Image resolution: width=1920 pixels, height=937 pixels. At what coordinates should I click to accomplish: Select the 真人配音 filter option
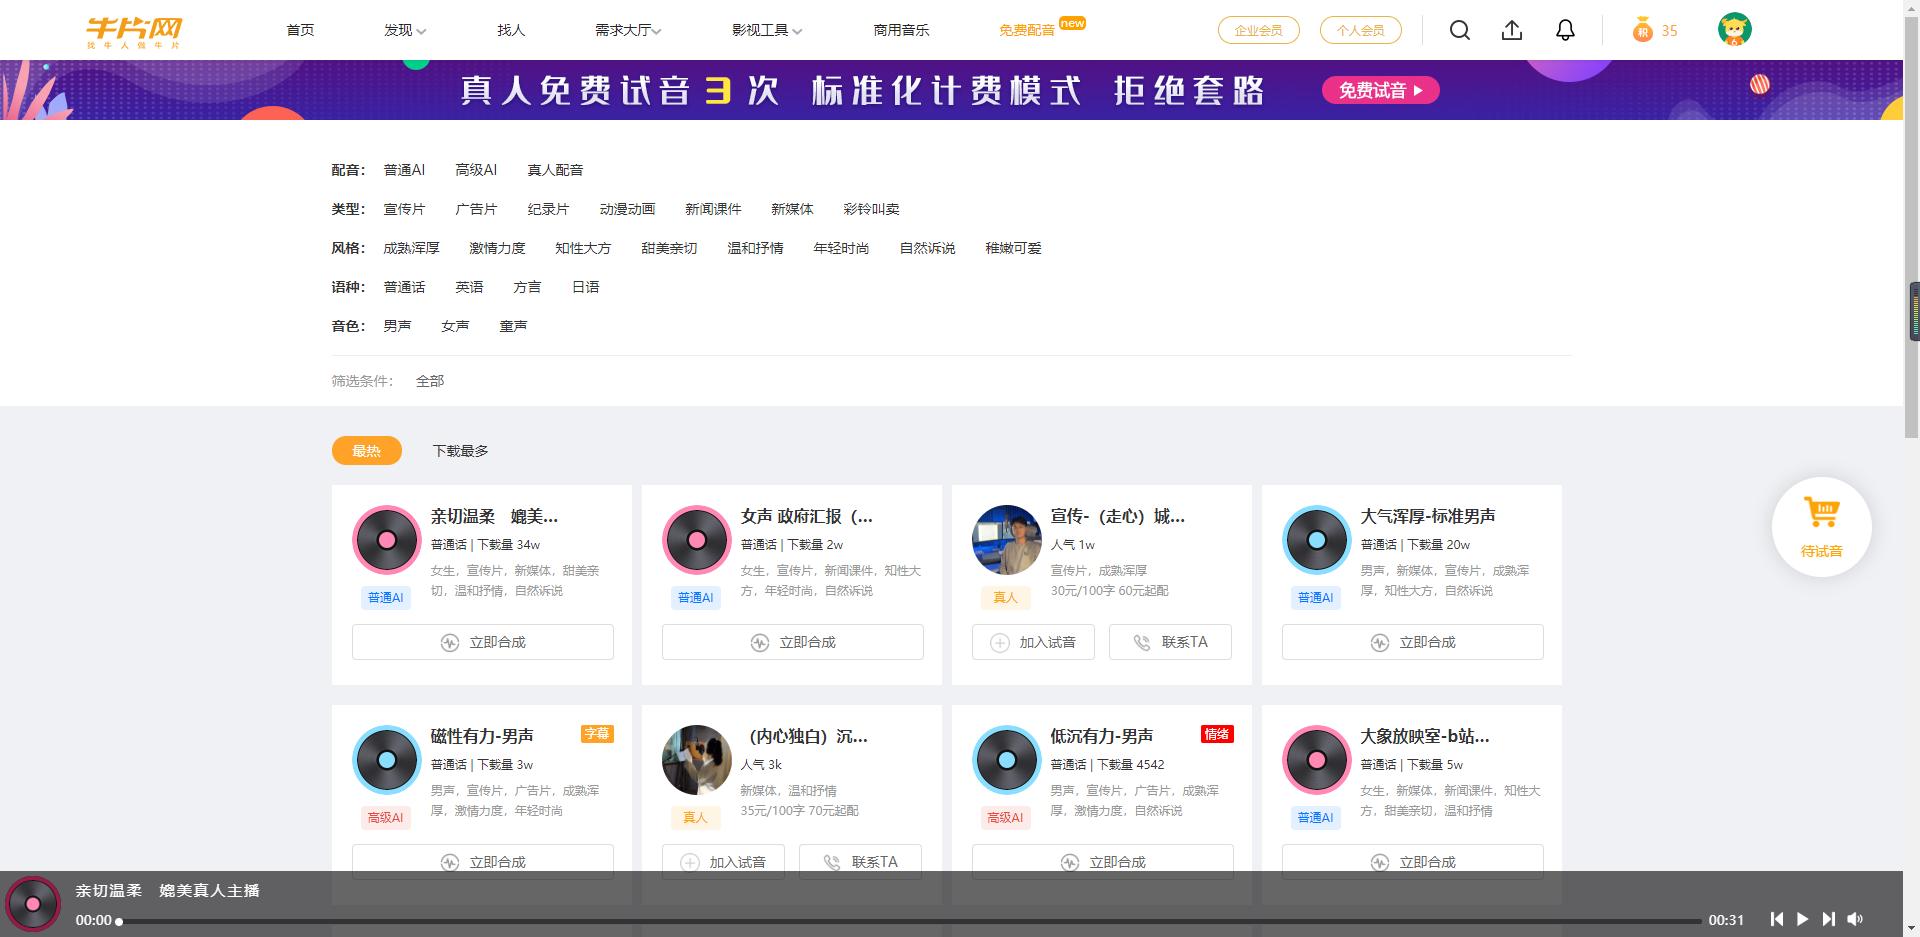[555, 169]
